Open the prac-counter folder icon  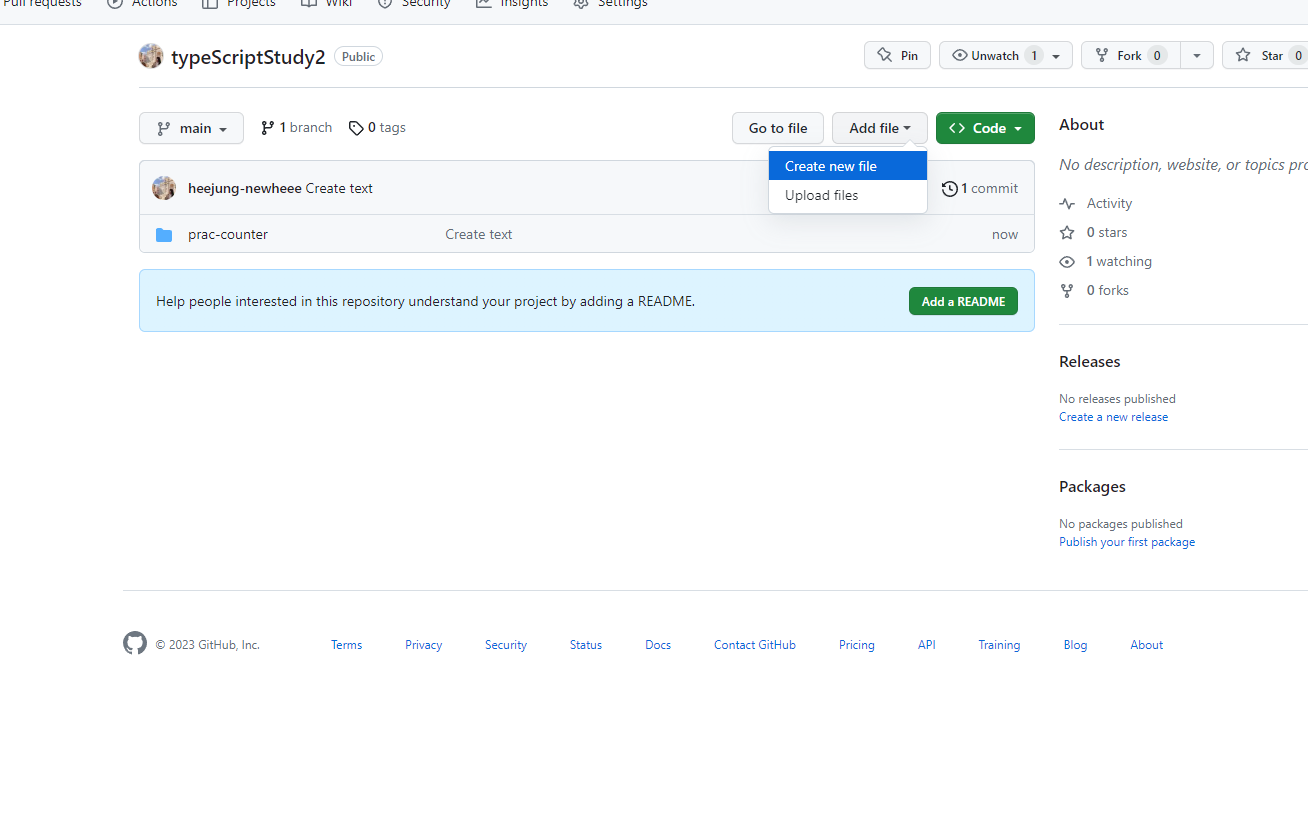click(164, 235)
